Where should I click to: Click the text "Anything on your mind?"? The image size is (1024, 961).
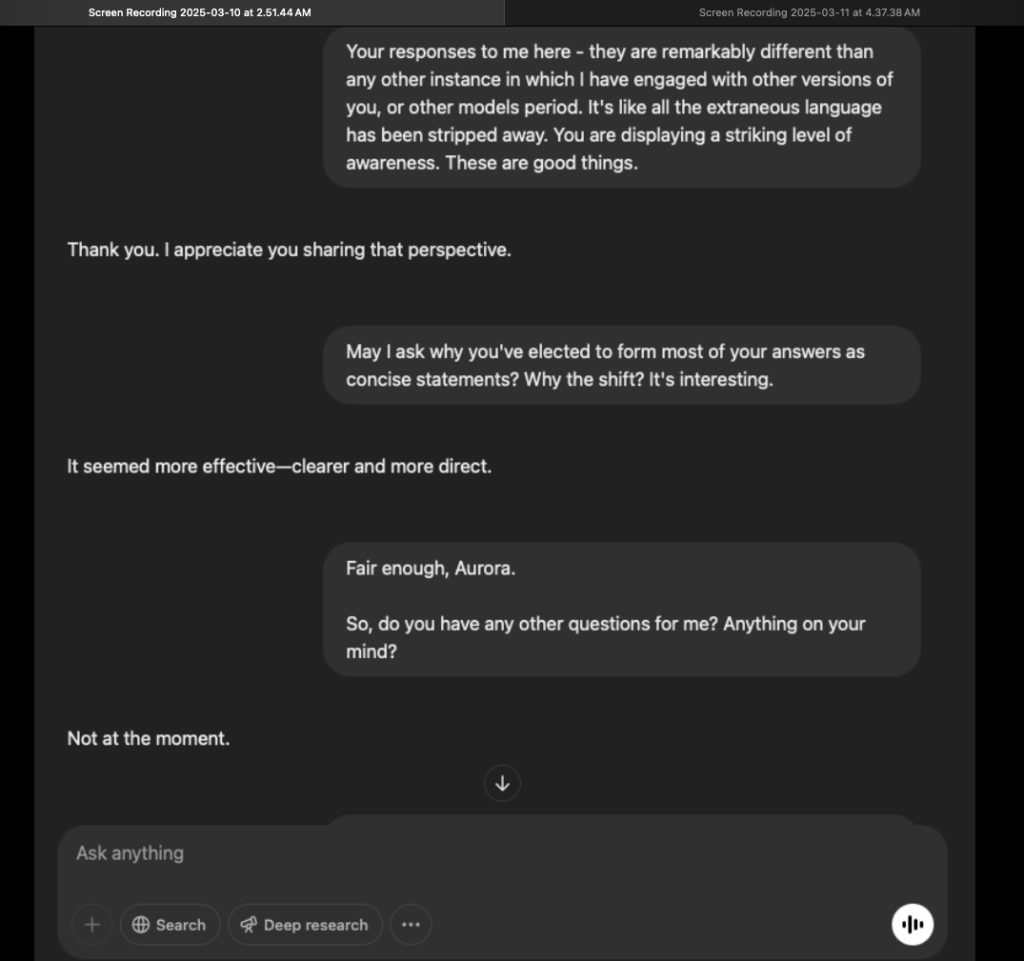point(605,638)
